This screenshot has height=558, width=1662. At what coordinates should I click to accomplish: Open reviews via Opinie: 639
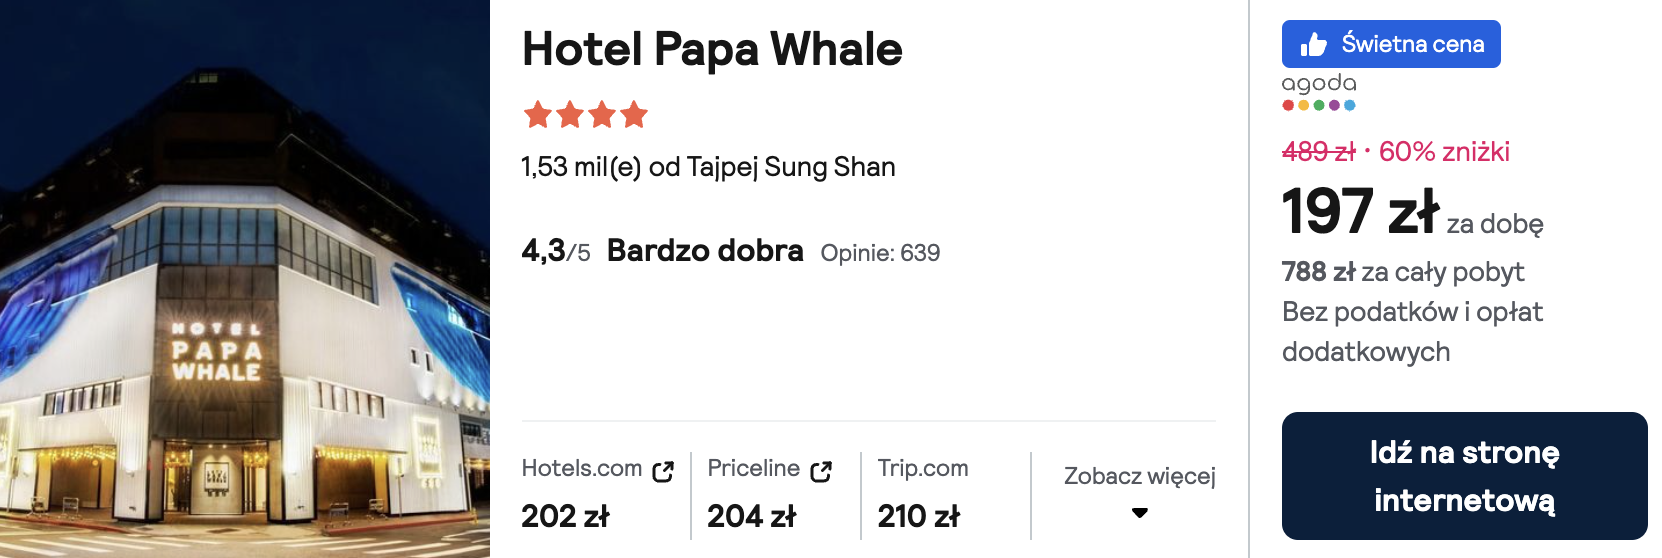point(880,253)
